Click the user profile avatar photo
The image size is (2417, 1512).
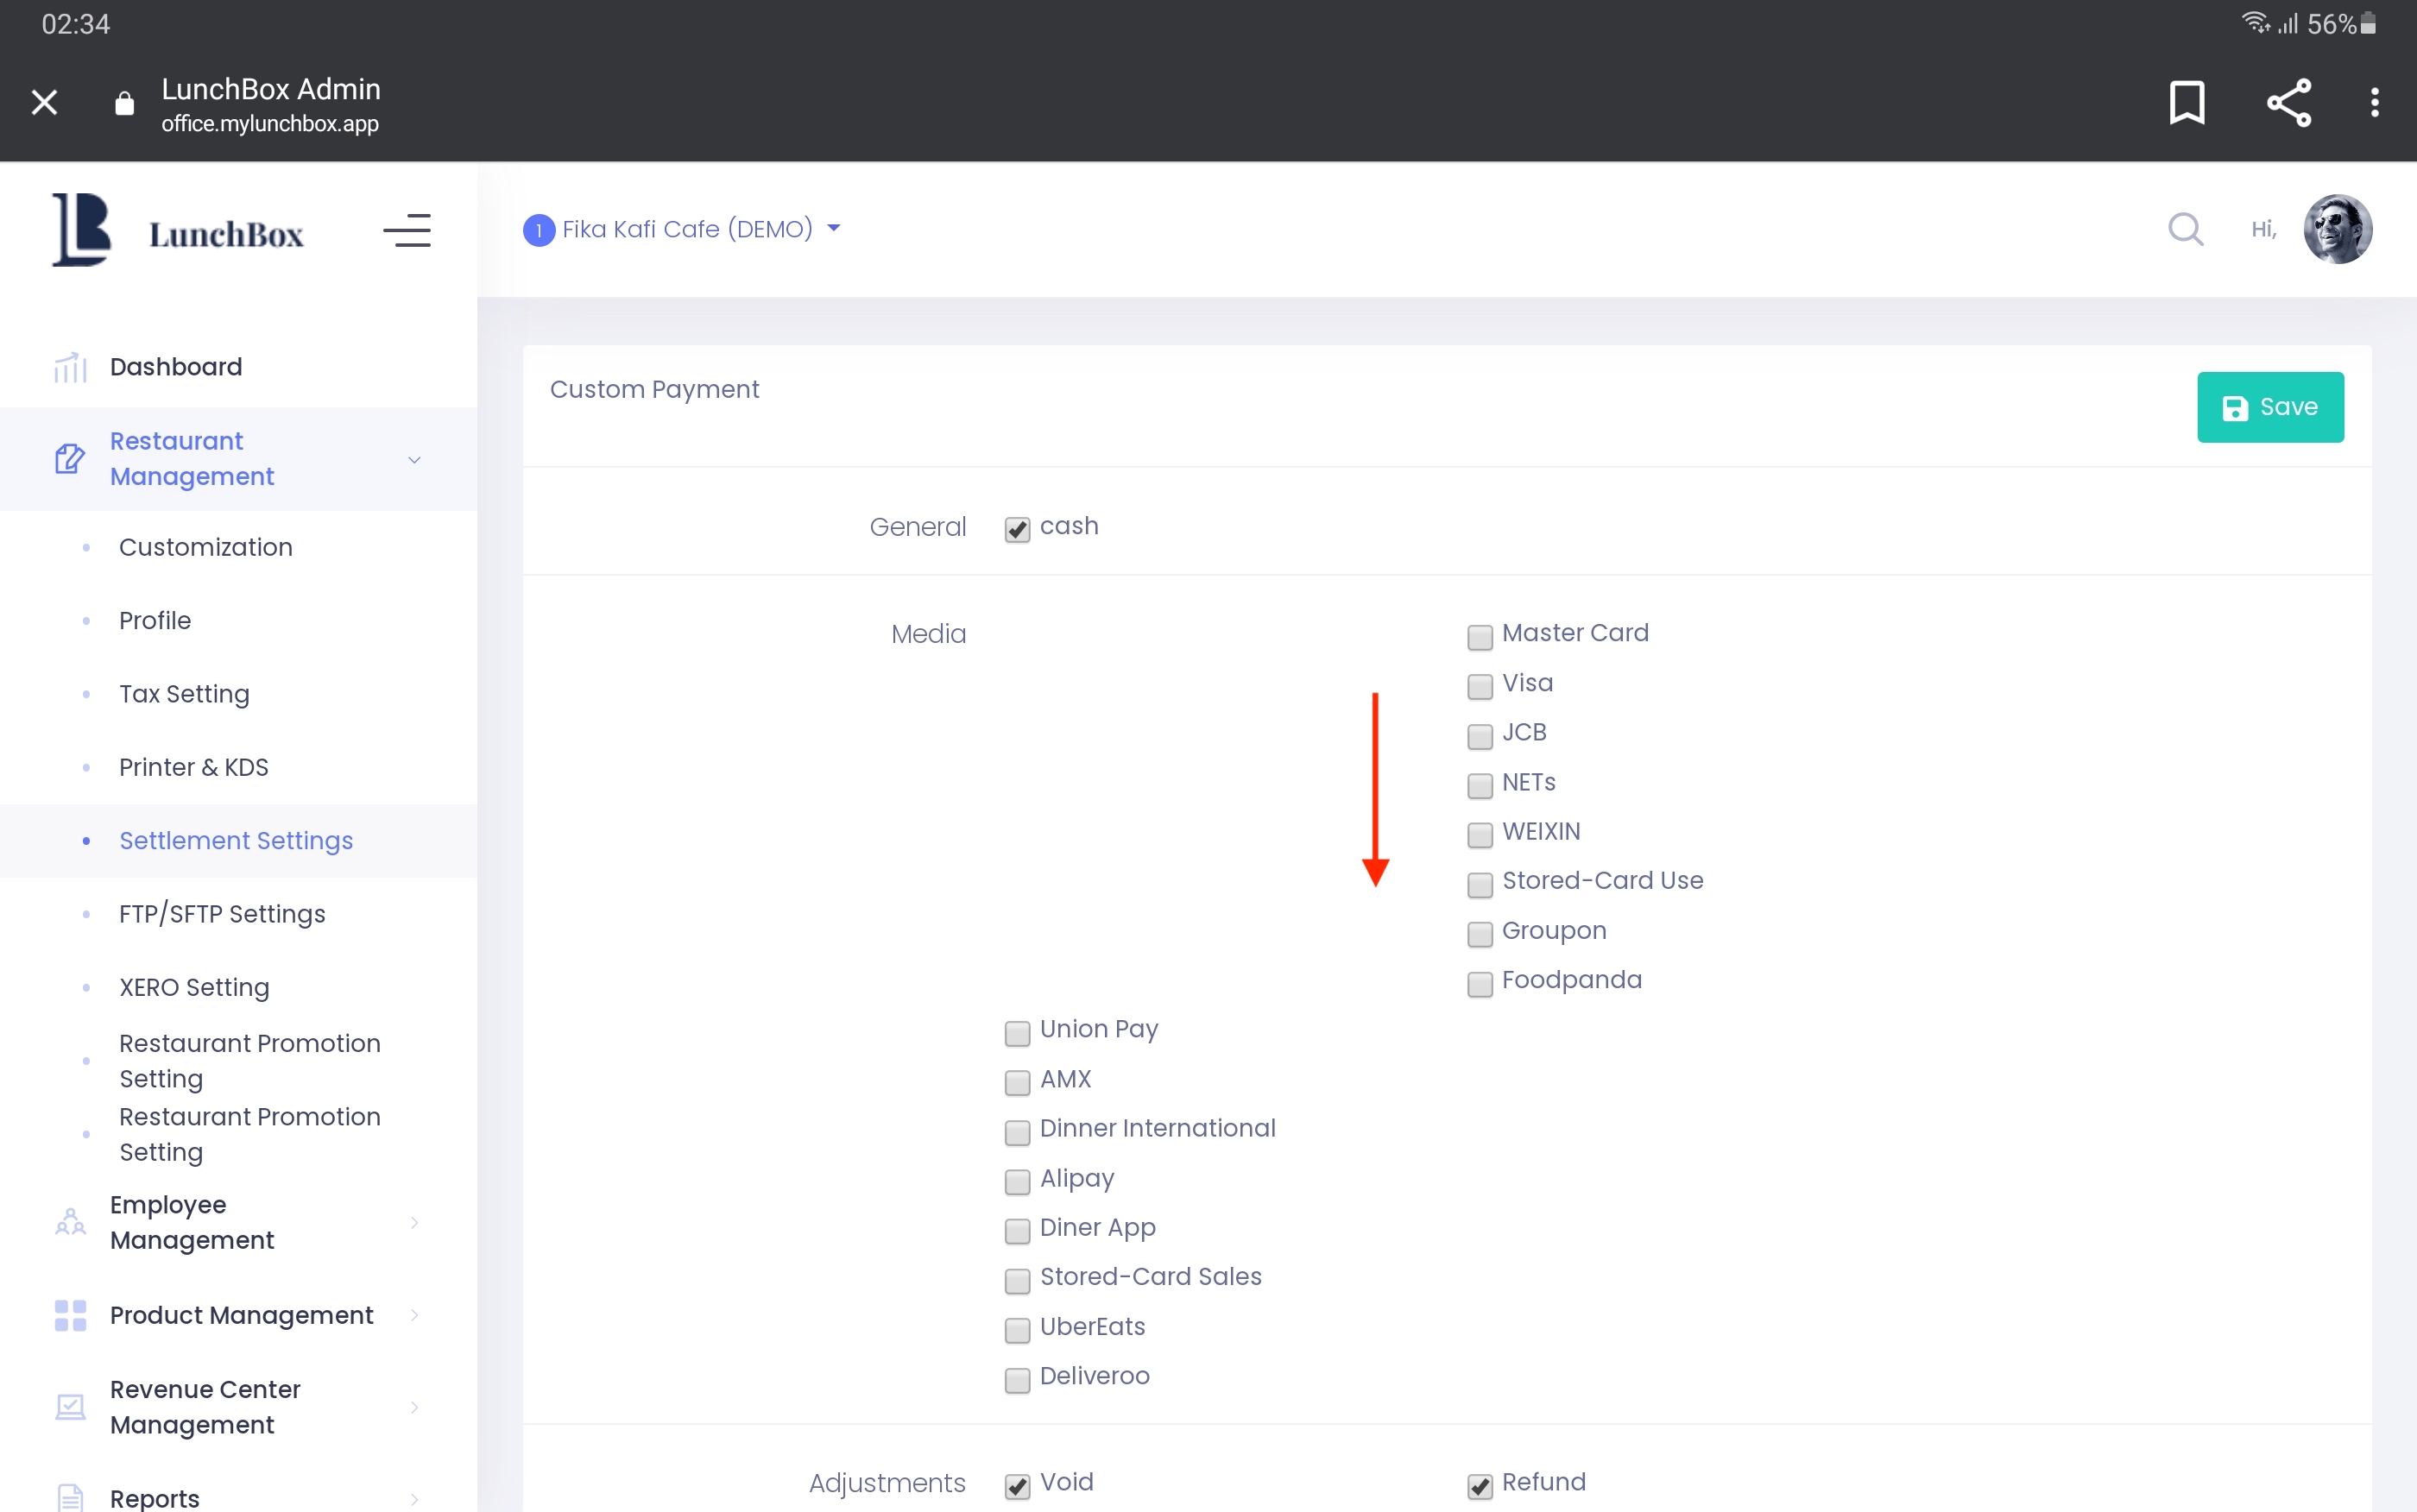click(x=2336, y=229)
